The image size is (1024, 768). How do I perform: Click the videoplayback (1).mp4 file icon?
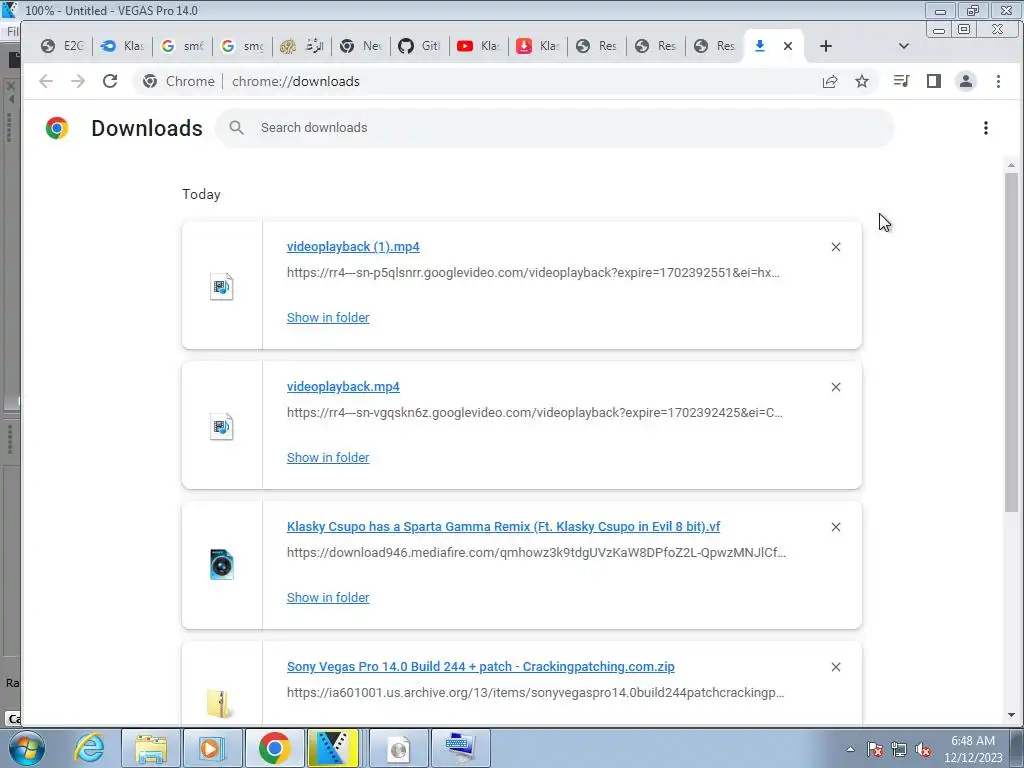coord(221,287)
